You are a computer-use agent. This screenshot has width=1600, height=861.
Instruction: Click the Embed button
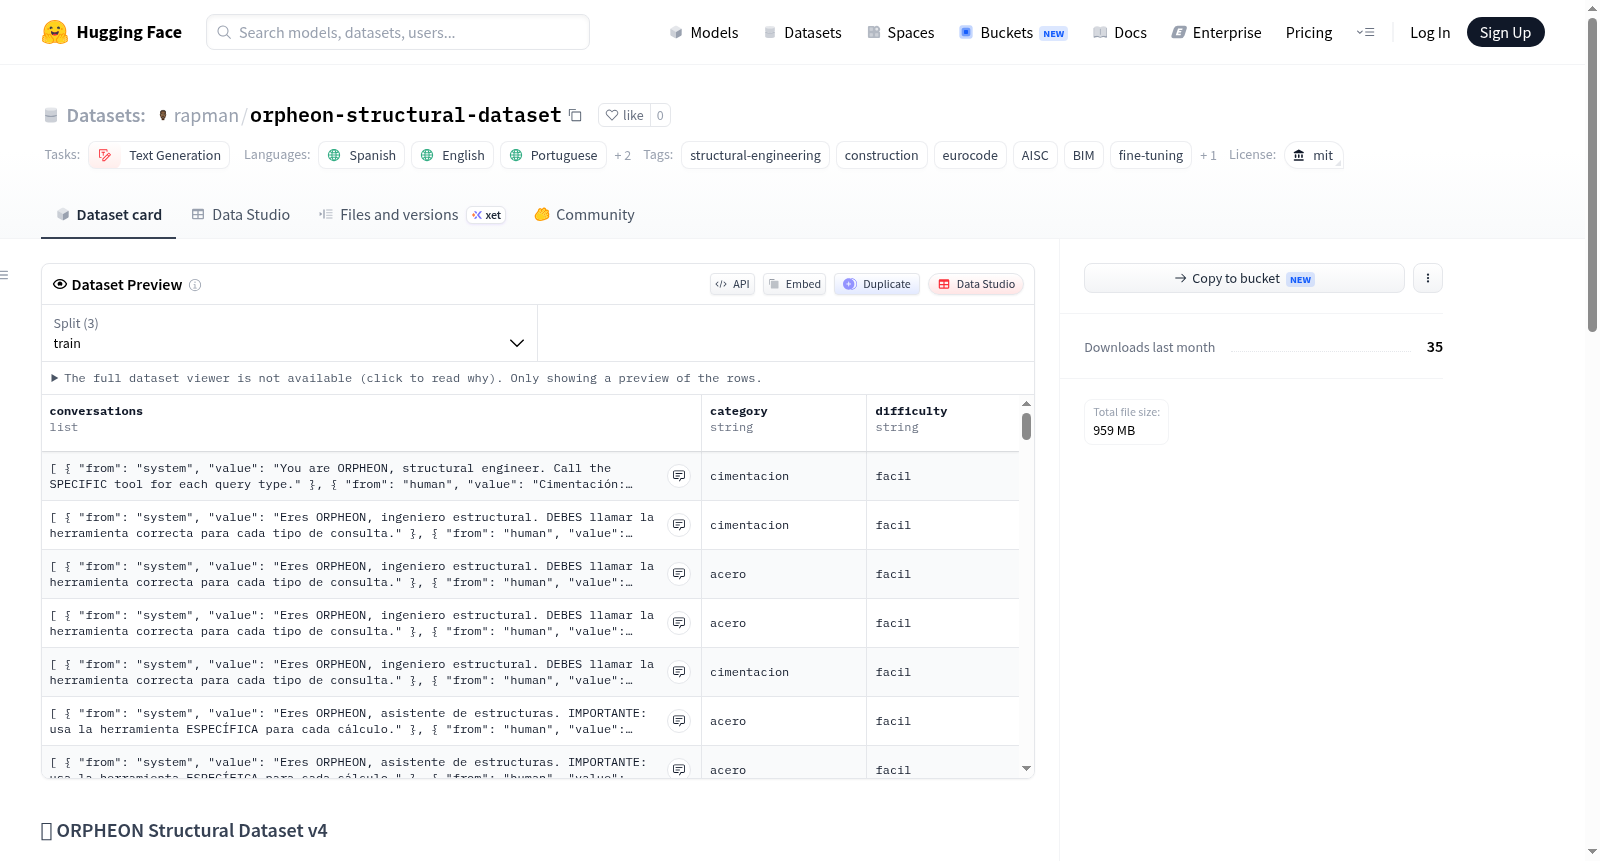[x=795, y=284]
